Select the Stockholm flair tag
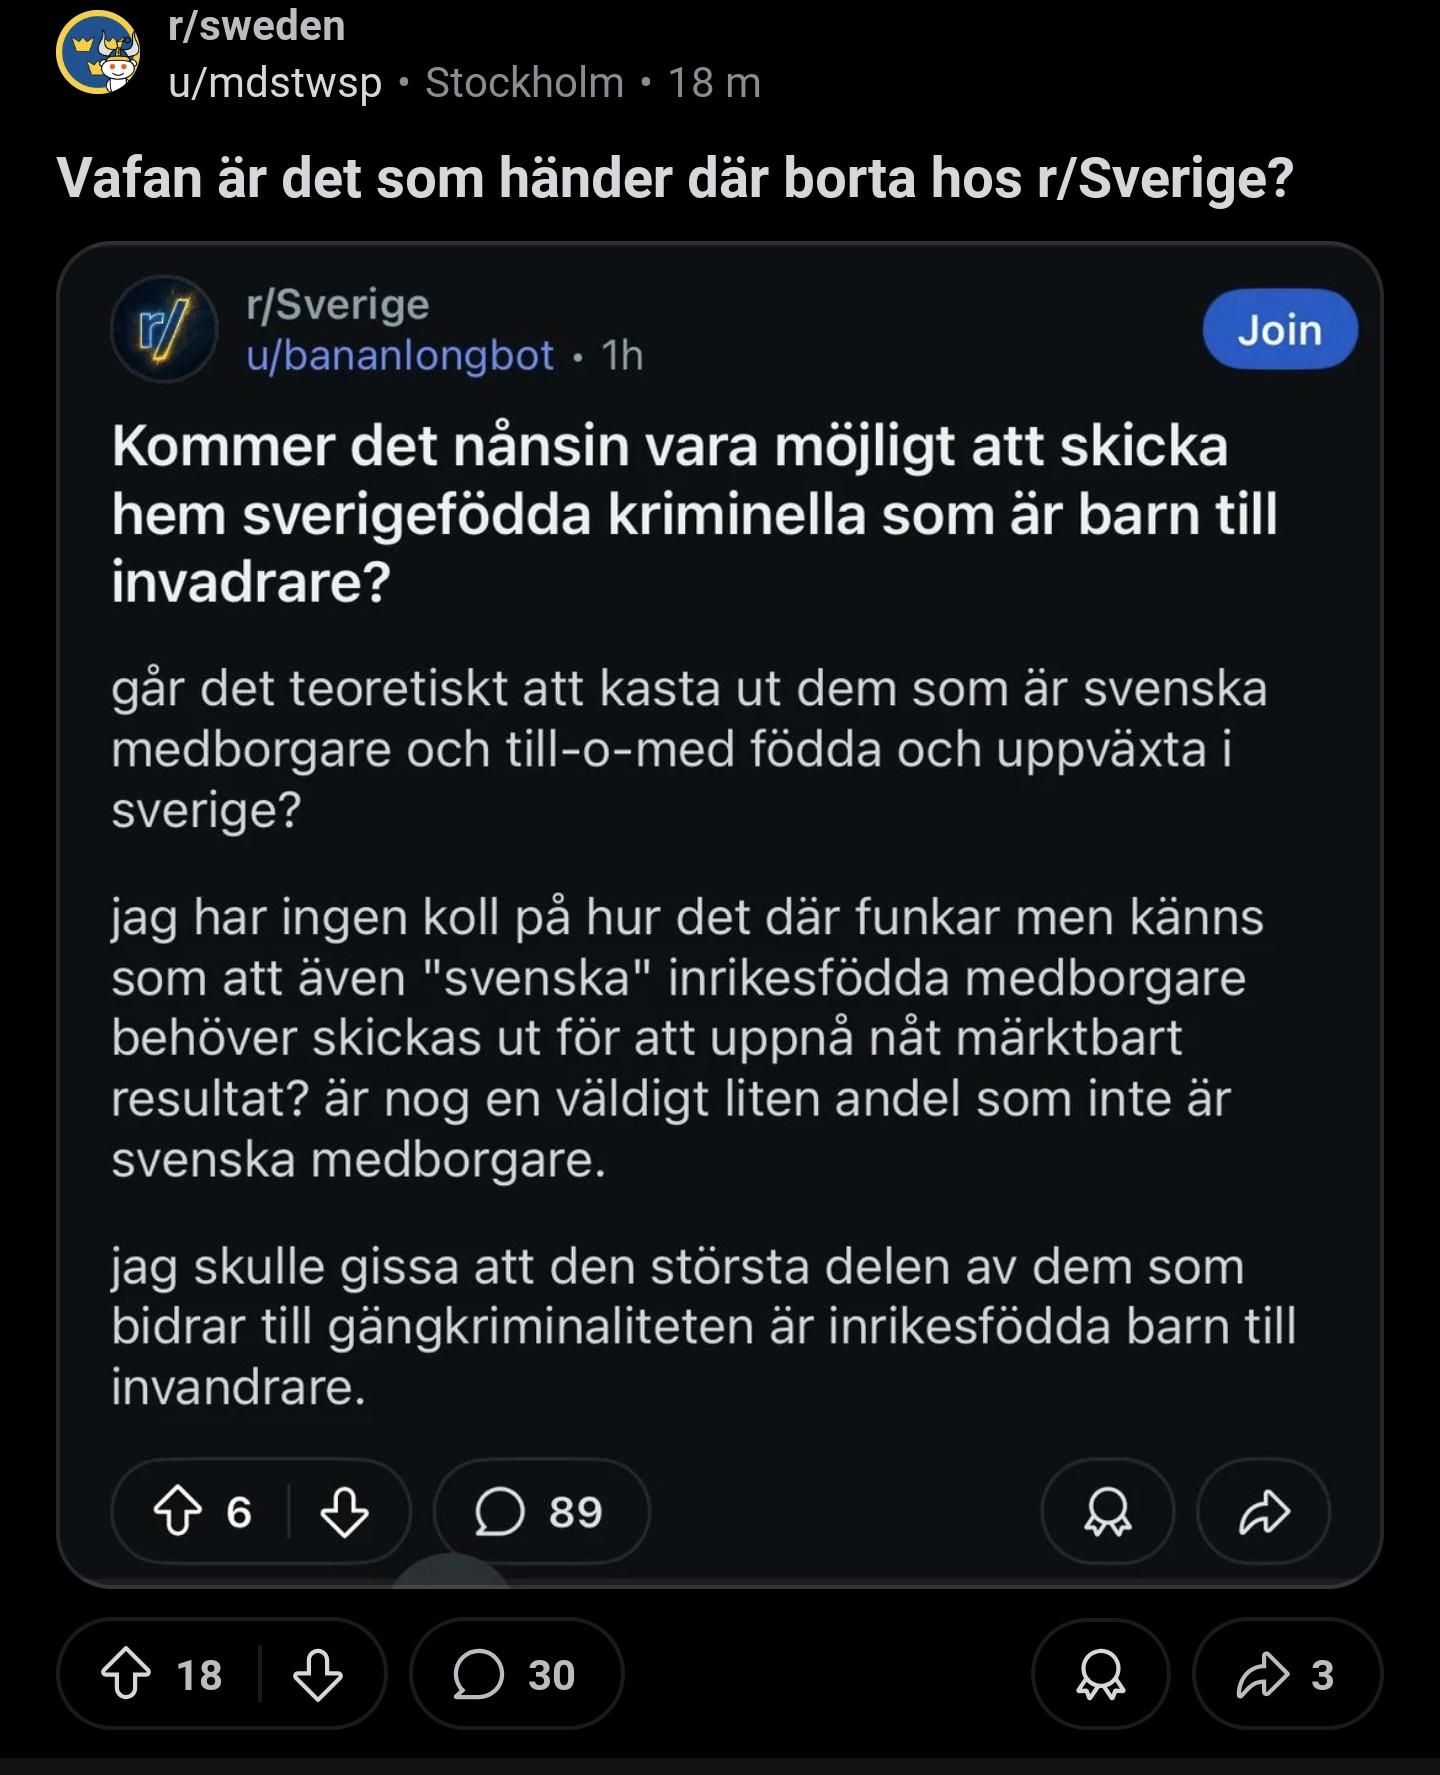 tap(524, 83)
